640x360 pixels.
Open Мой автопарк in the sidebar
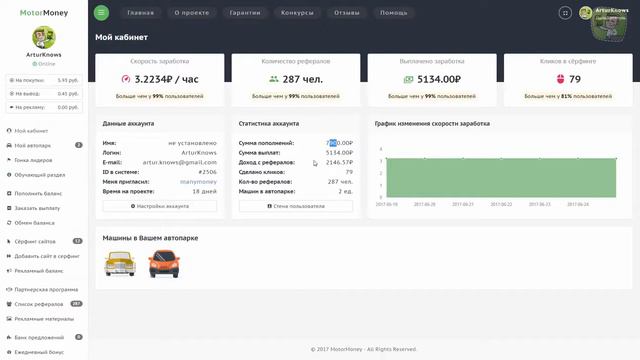pos(33,146)
